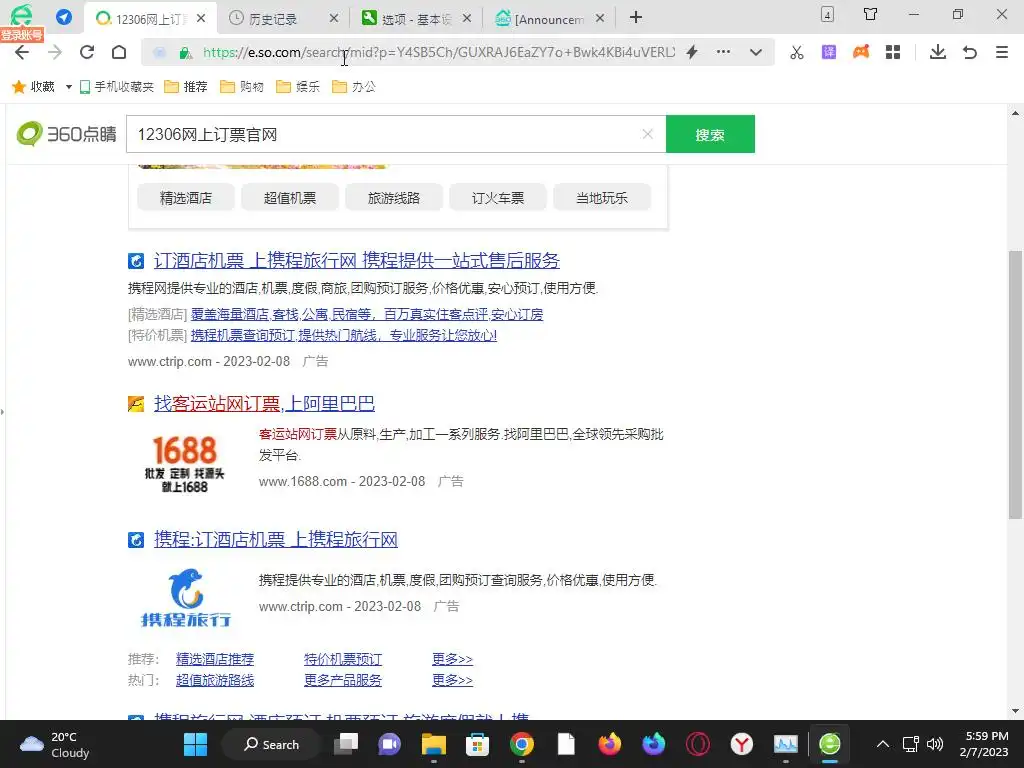Click the 360 browser logo icon
Screen dimensions: 1024x768
pyautogui.click(x=22, y=14)
